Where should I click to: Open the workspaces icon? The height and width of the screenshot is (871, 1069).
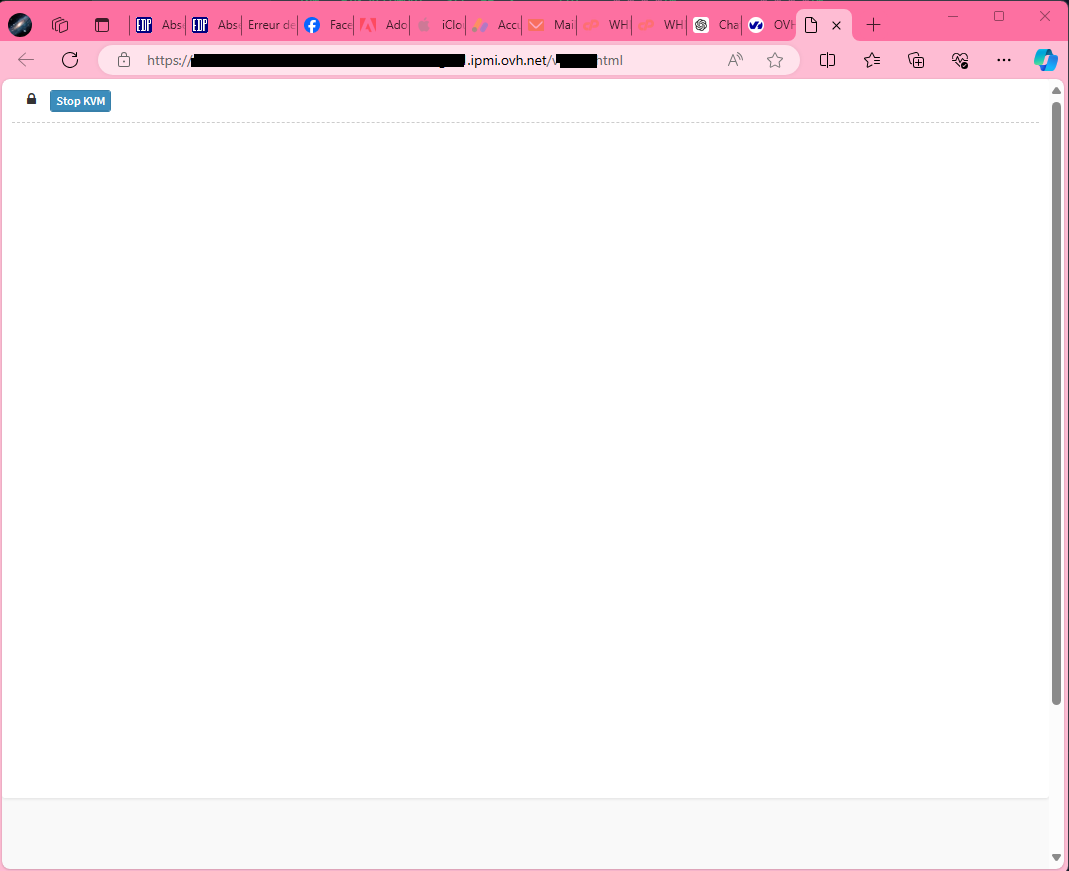coord(60,25)
